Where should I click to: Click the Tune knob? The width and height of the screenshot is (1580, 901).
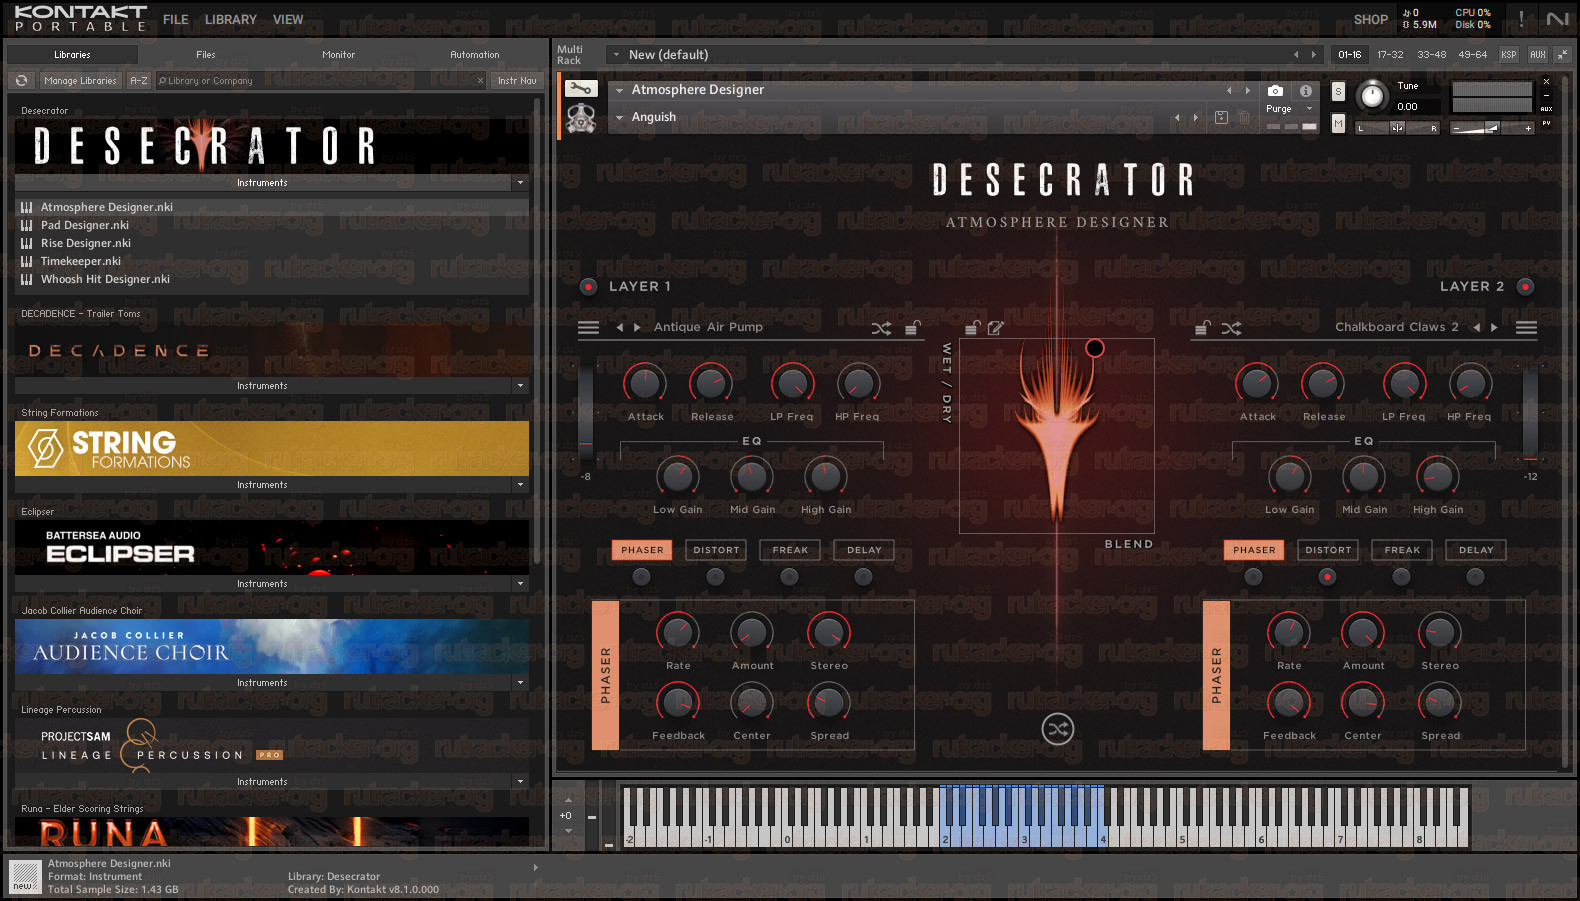pos(1373,95)
